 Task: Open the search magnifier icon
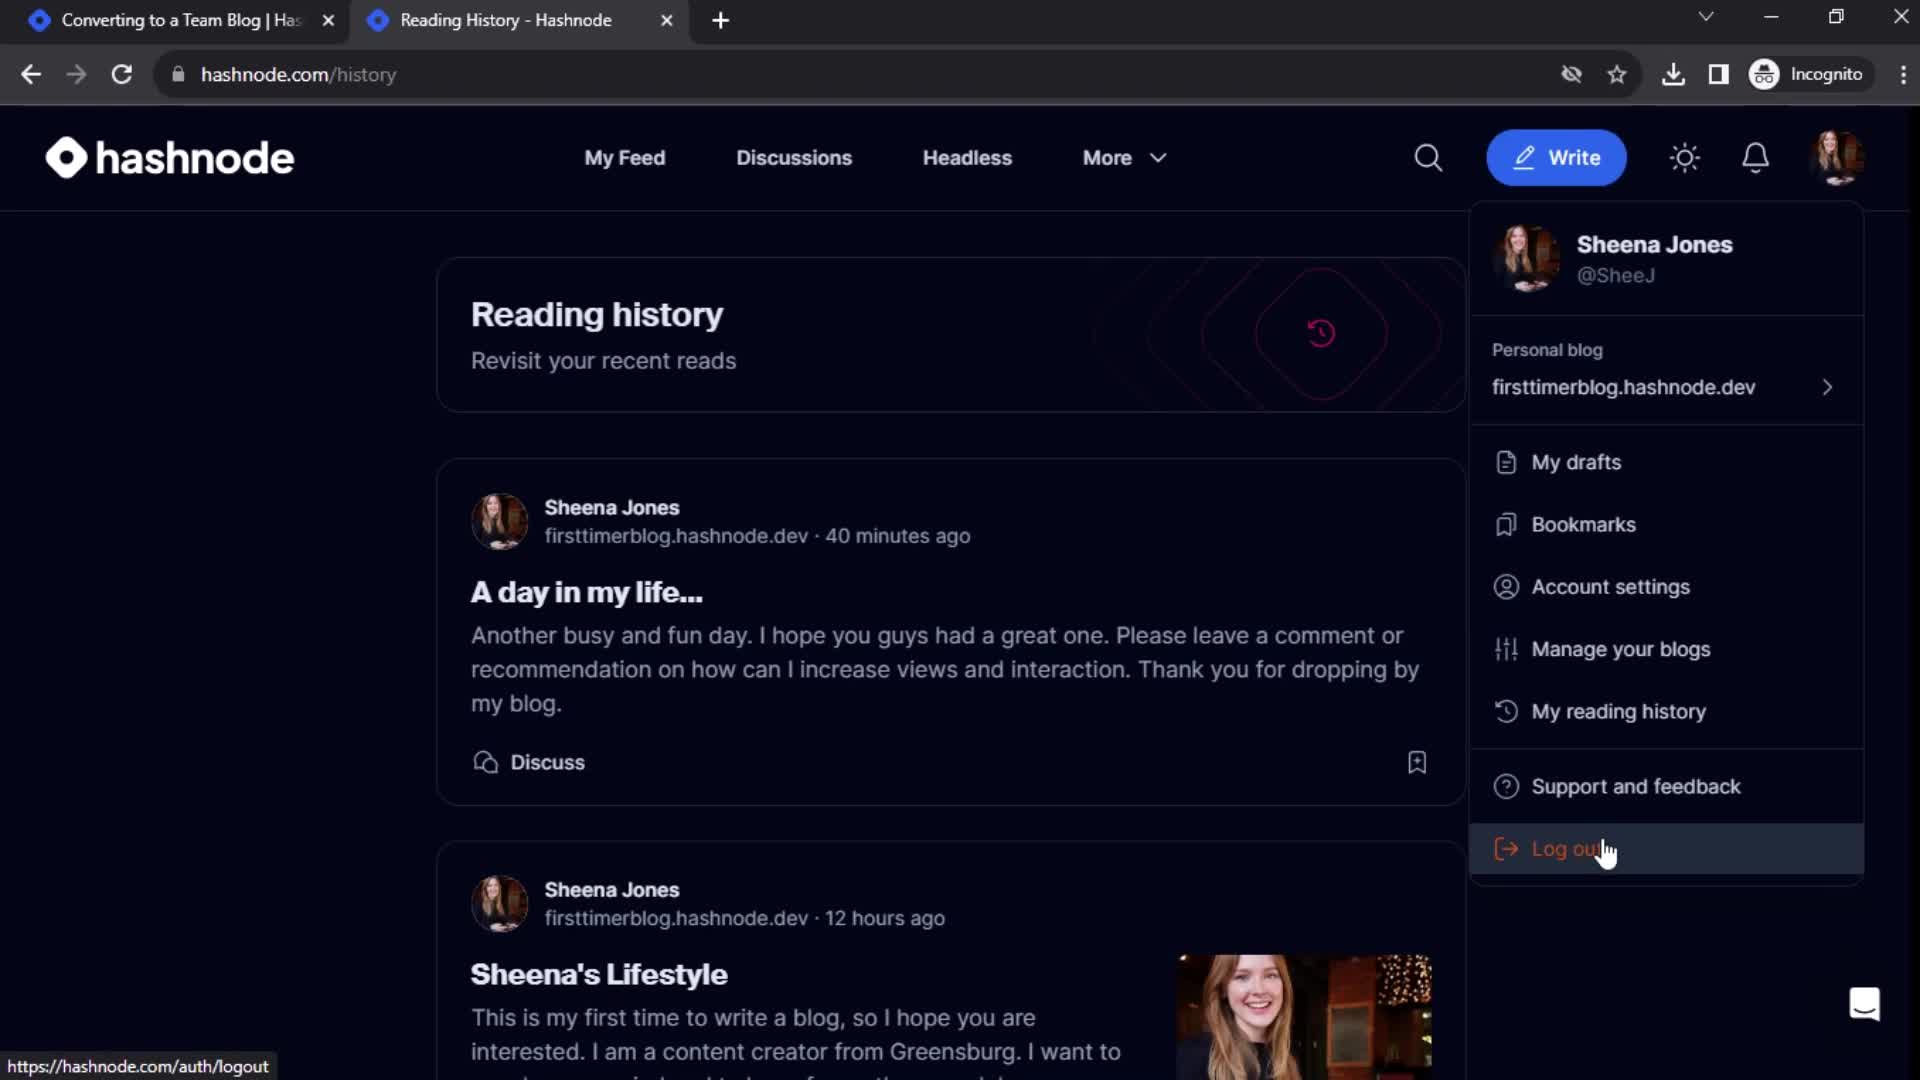pos(1428,158)
